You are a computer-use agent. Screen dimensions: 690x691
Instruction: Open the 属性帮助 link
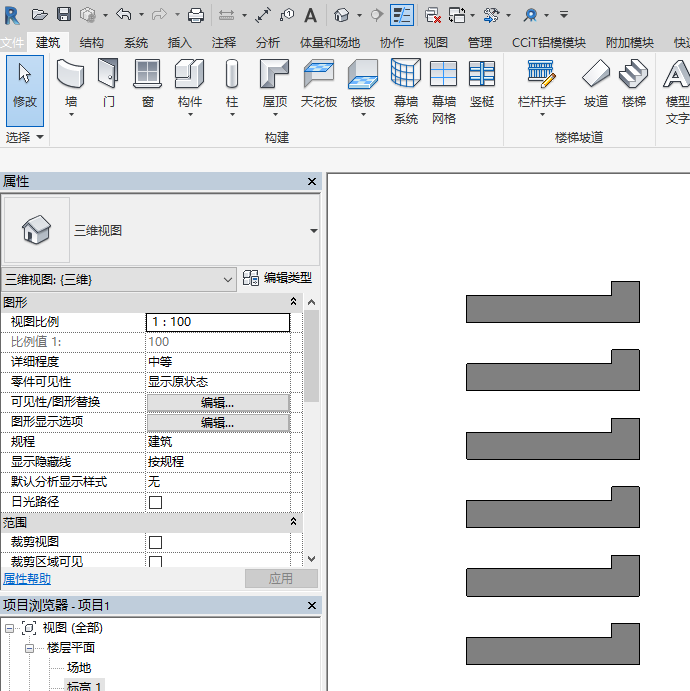pos(27,579)
